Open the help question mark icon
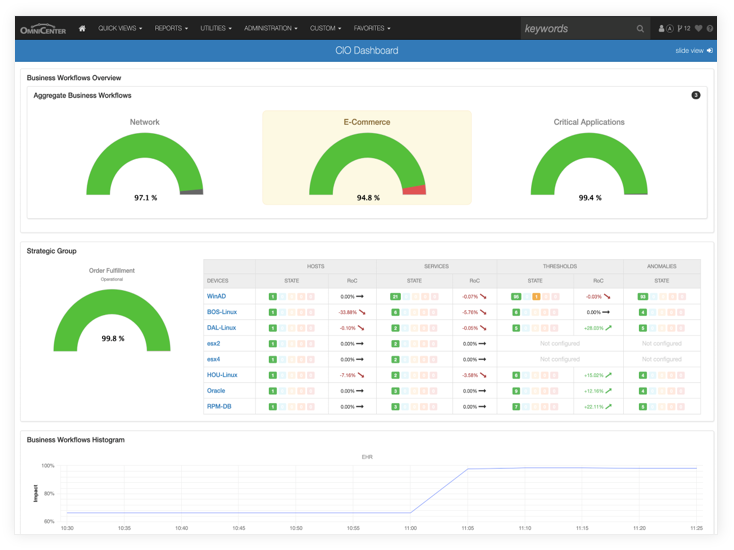 tap(710, 29)
